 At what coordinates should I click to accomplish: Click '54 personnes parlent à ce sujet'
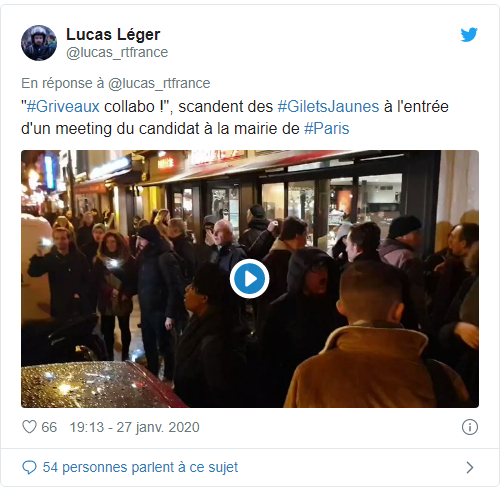click(x=140, y=467)
